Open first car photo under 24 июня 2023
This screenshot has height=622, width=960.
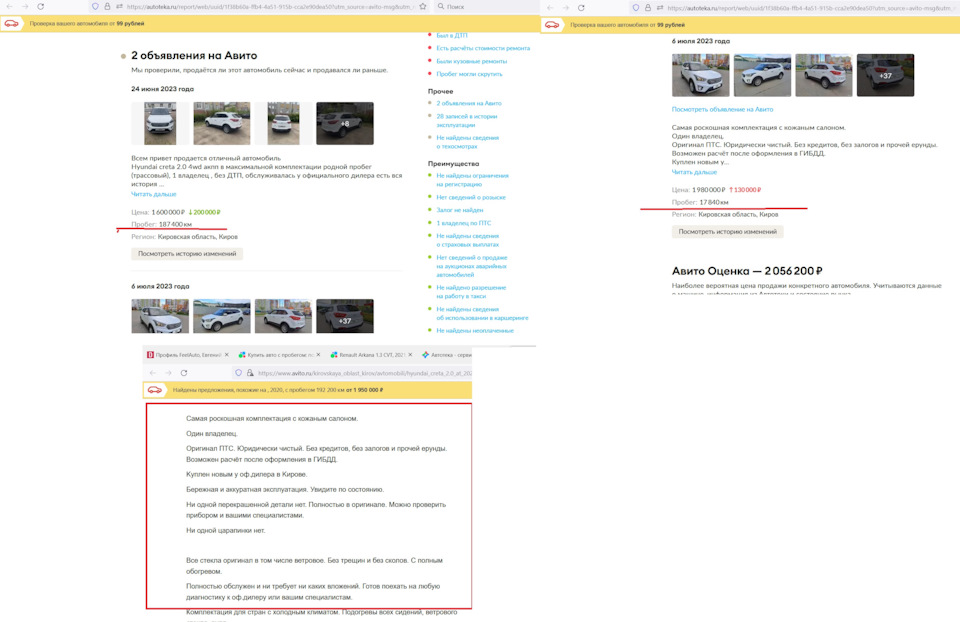(160, 124)
